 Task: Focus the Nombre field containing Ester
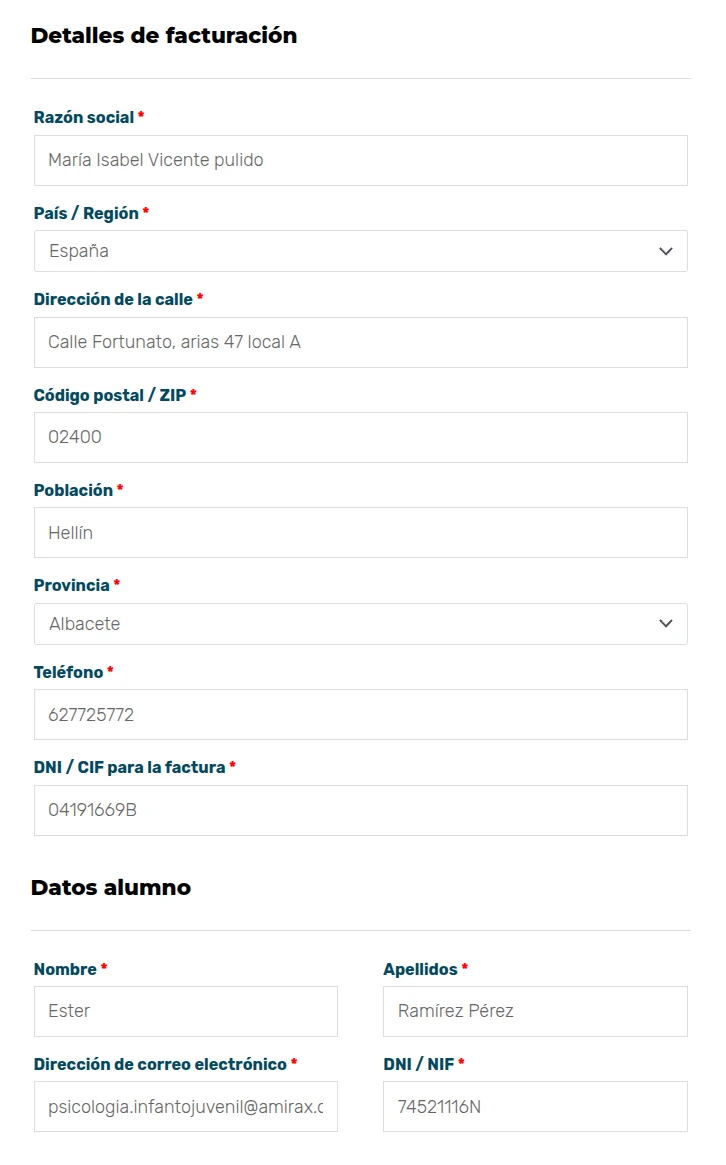[x=186, y=1011]
